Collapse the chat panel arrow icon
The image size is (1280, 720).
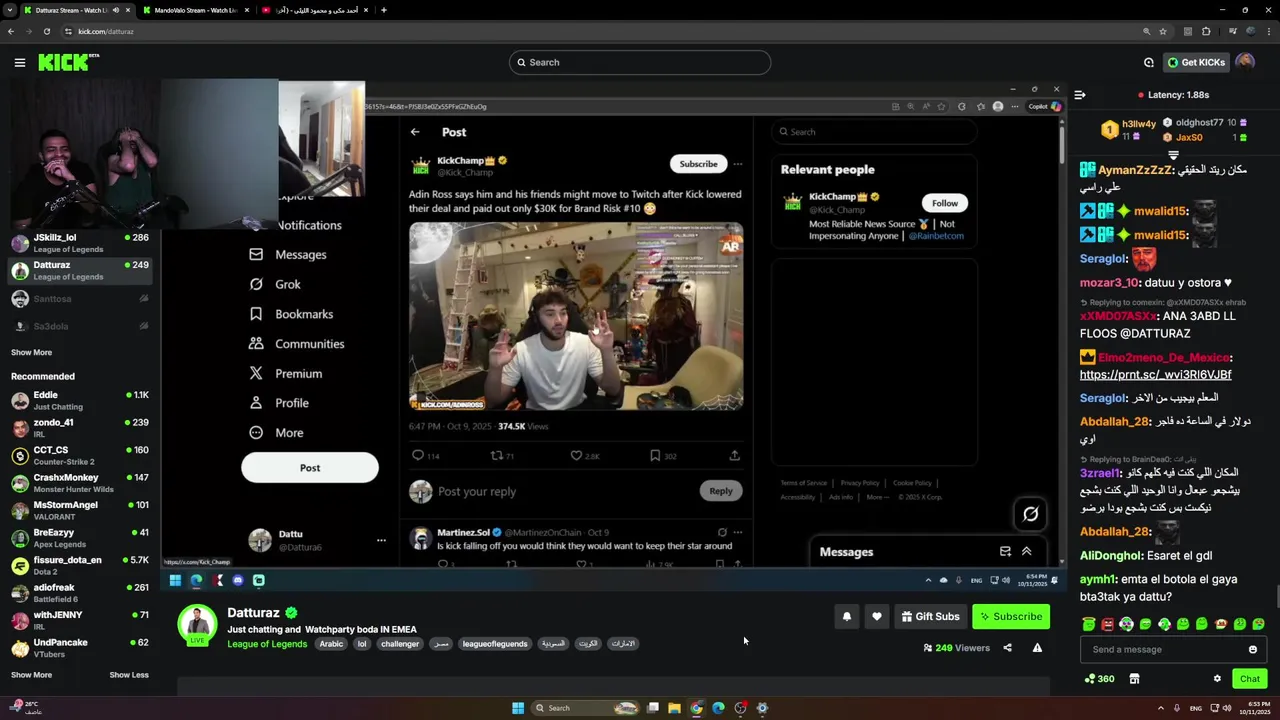pos(1080,95)
